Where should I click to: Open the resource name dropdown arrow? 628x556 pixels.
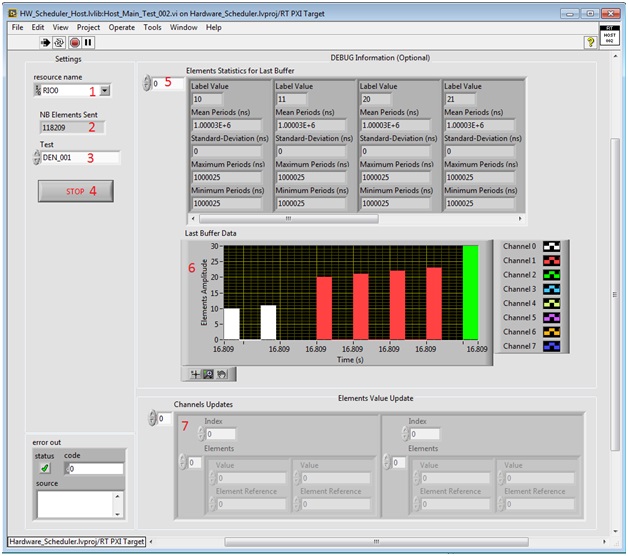click(105, 91)
